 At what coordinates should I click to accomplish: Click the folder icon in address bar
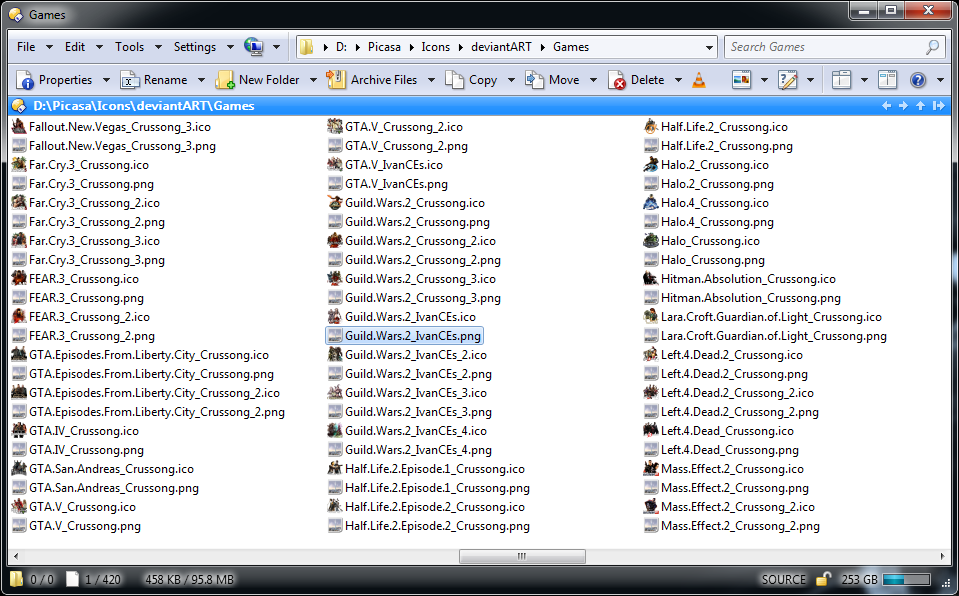pyautogui.click(x=306, y=47)
